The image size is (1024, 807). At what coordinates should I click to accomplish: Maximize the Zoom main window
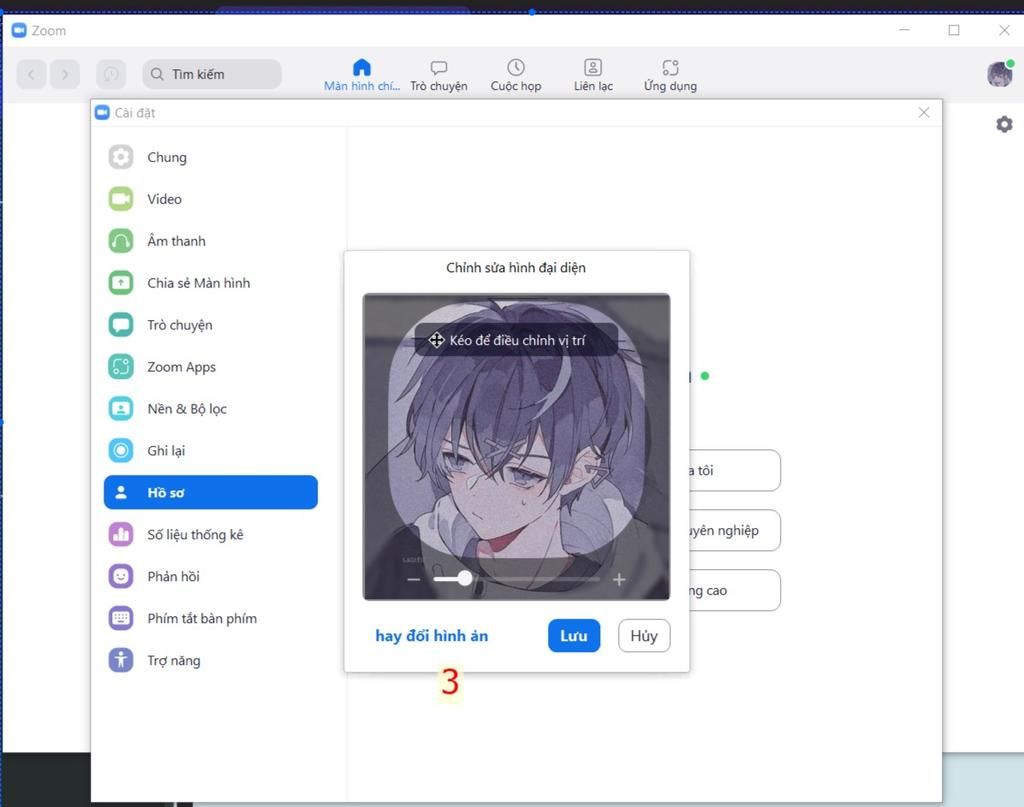point(954,30)
